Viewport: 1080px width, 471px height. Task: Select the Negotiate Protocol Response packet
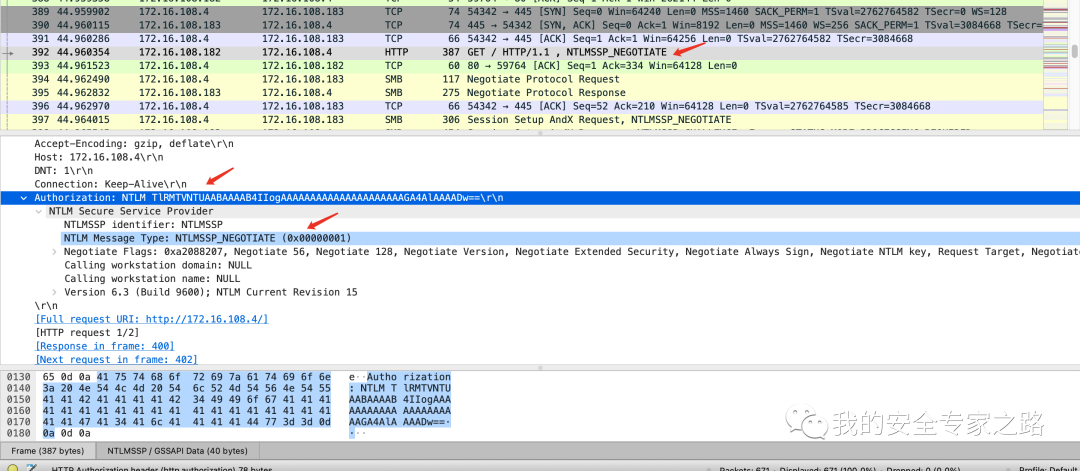[521, 92]
